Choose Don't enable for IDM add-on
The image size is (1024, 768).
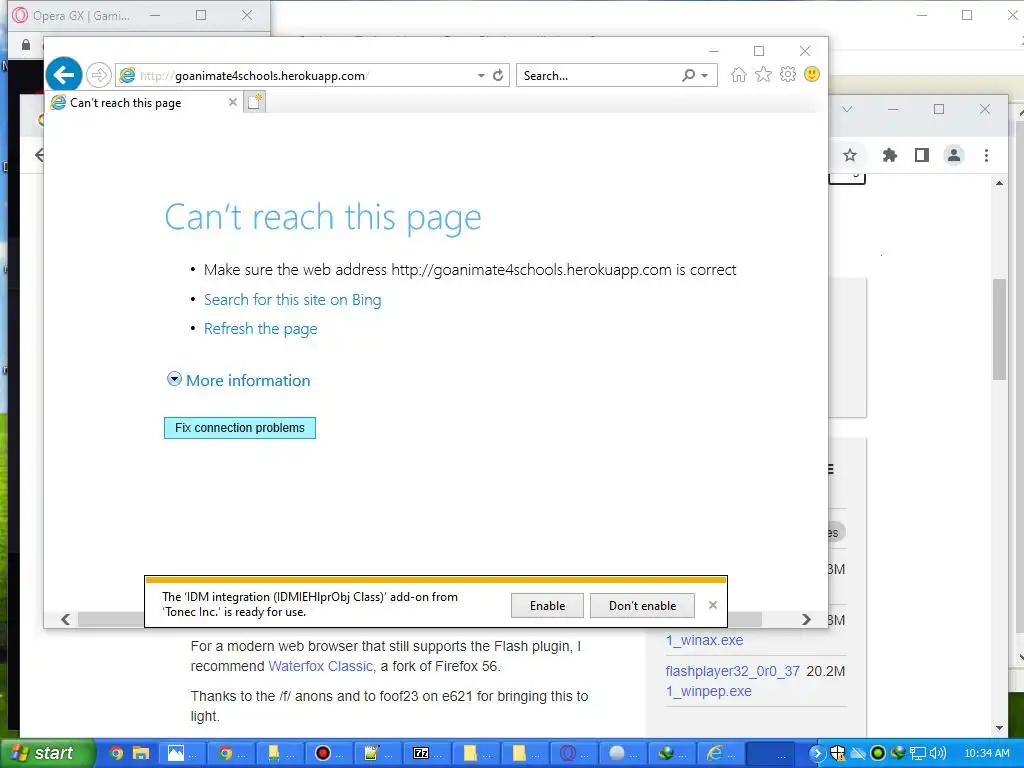642,605
